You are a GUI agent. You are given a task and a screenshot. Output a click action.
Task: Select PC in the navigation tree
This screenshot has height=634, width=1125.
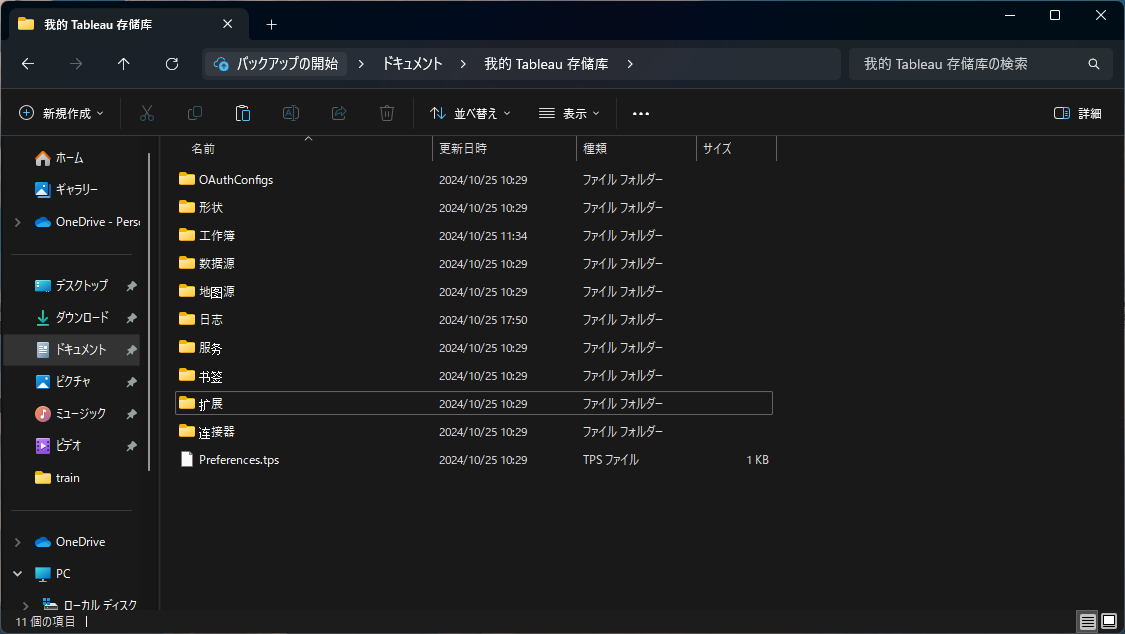tap(53, 574)
